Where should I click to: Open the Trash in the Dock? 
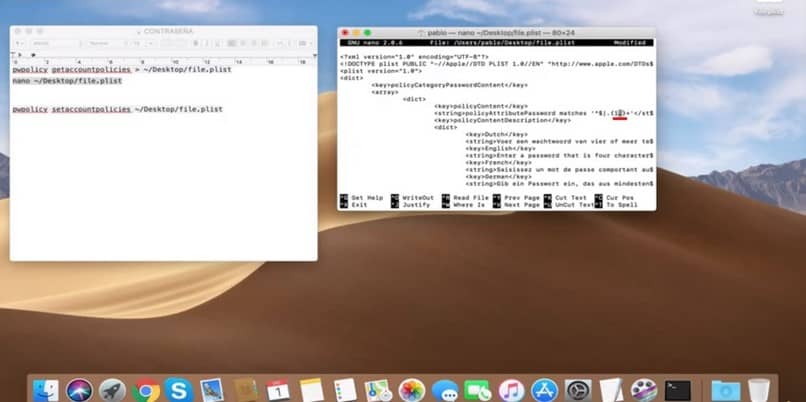click(x=759, y=391)
